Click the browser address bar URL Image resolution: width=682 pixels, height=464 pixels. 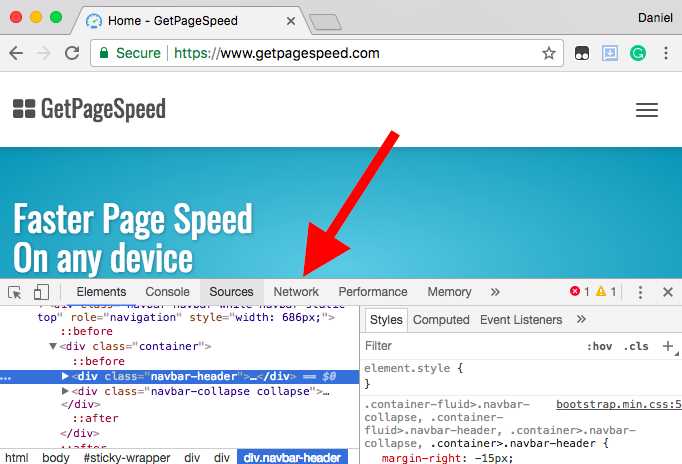(277, 53)
